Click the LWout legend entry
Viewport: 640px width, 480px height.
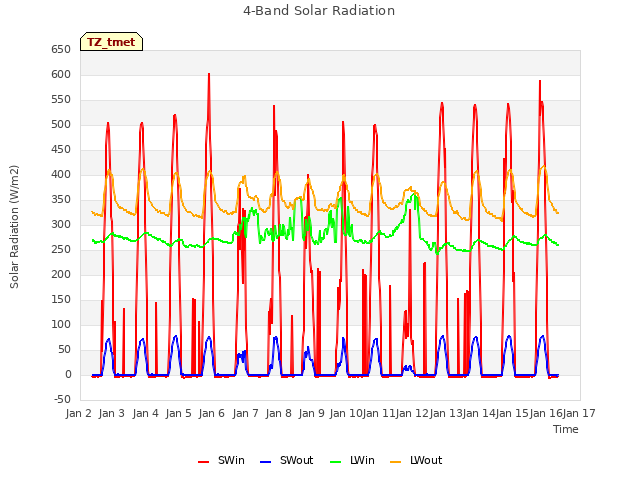[x=416, y=460]
